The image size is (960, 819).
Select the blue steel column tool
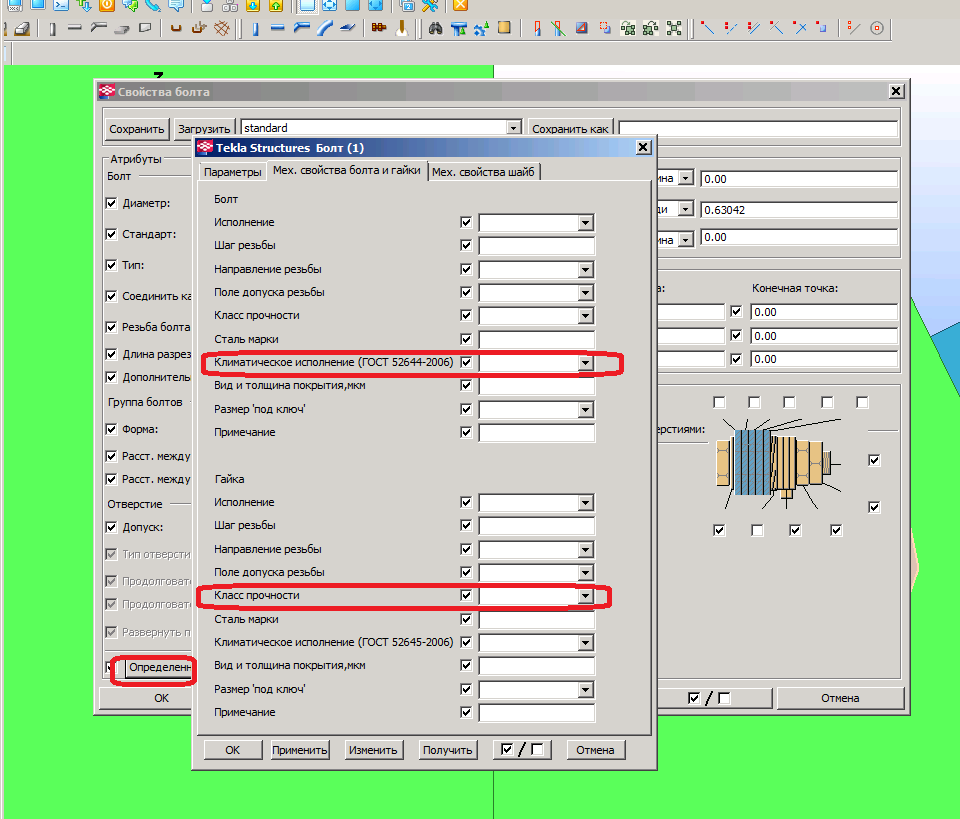point(255,28)
